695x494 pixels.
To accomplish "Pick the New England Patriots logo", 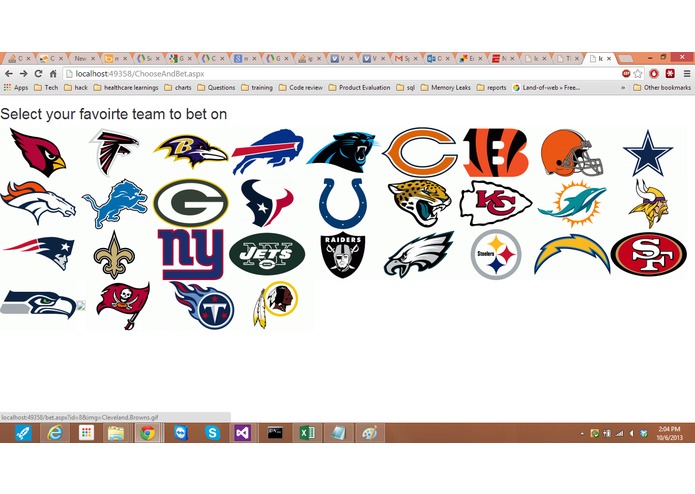I will (39, 253).
